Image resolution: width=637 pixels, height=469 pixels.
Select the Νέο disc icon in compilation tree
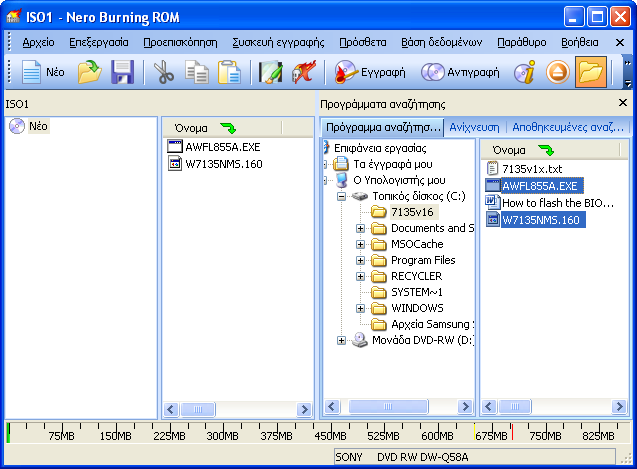click(17, 126)
